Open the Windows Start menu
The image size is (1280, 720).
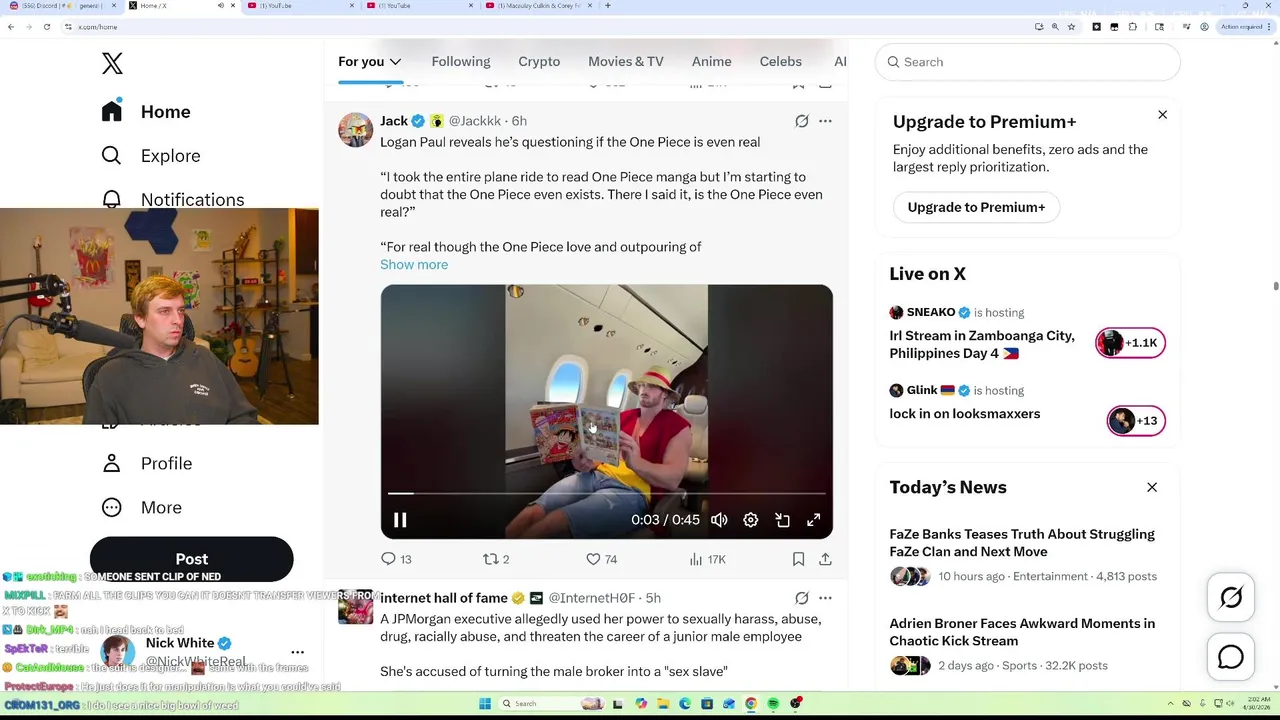[485, 704]
